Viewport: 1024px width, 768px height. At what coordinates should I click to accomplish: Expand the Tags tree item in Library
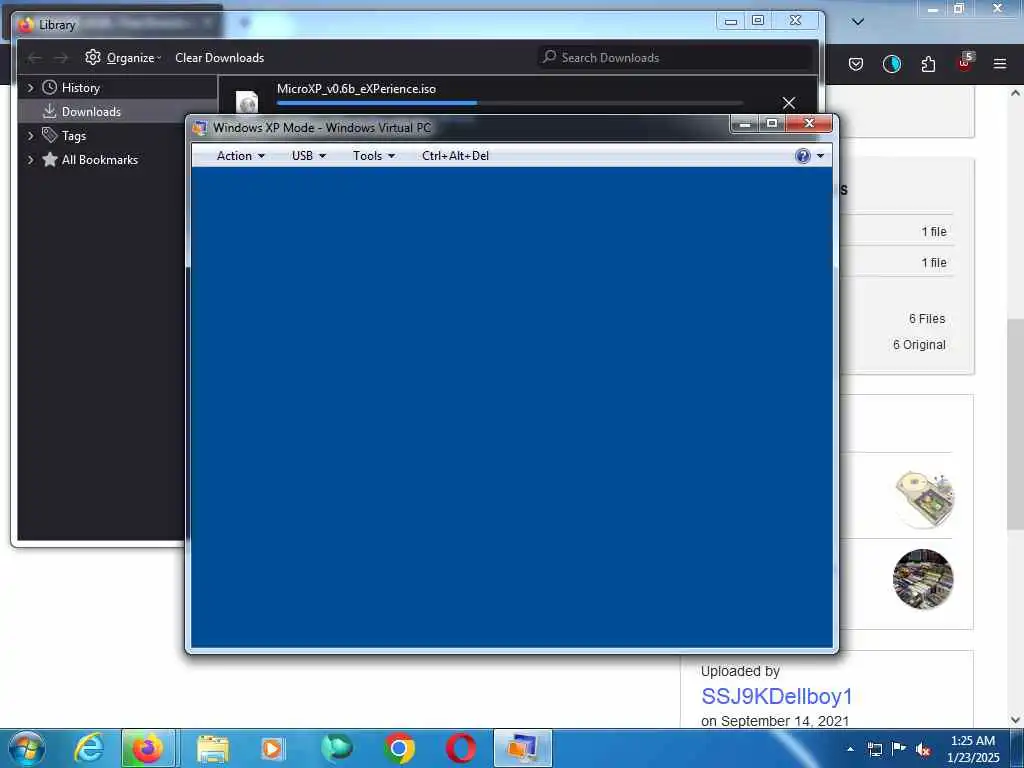(30, 136)
